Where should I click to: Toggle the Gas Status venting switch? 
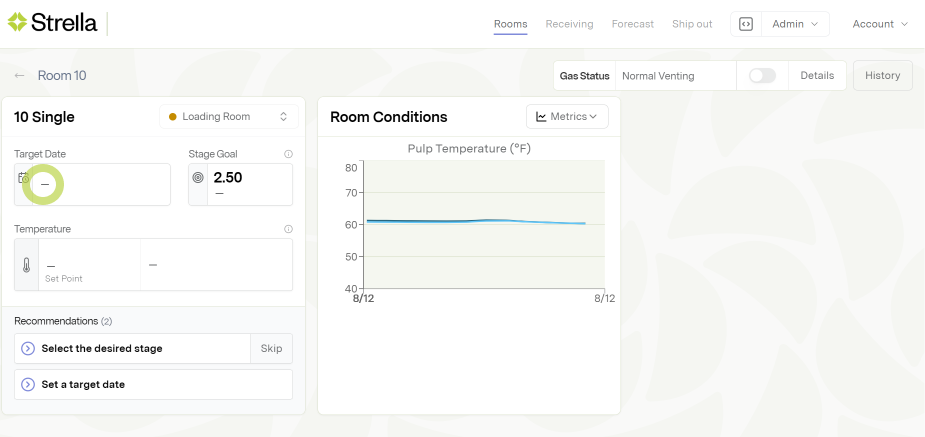[762, 76]
